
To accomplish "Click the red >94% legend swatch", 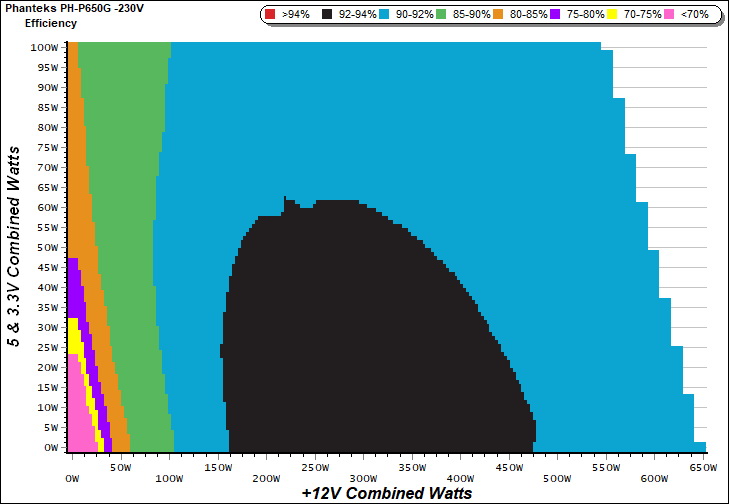I will coord(273,15).
